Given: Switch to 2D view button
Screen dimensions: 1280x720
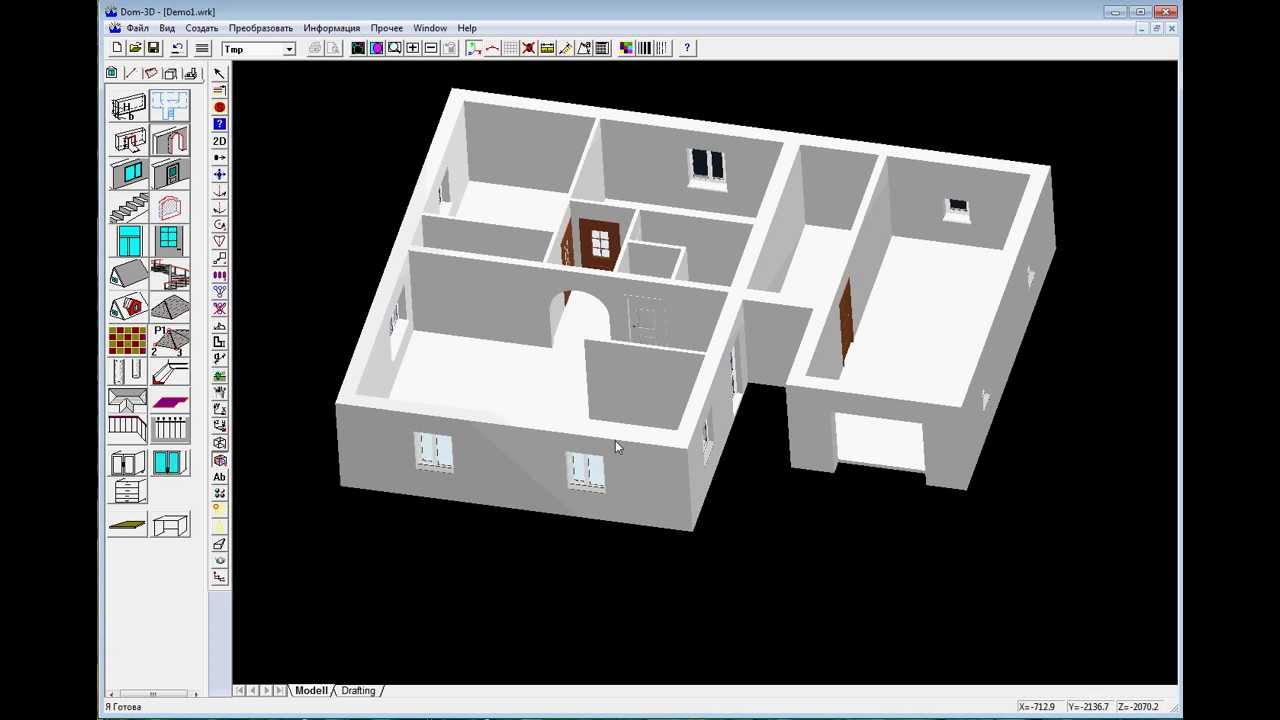Looking at the screenshot, I should [x=219, y=141].
